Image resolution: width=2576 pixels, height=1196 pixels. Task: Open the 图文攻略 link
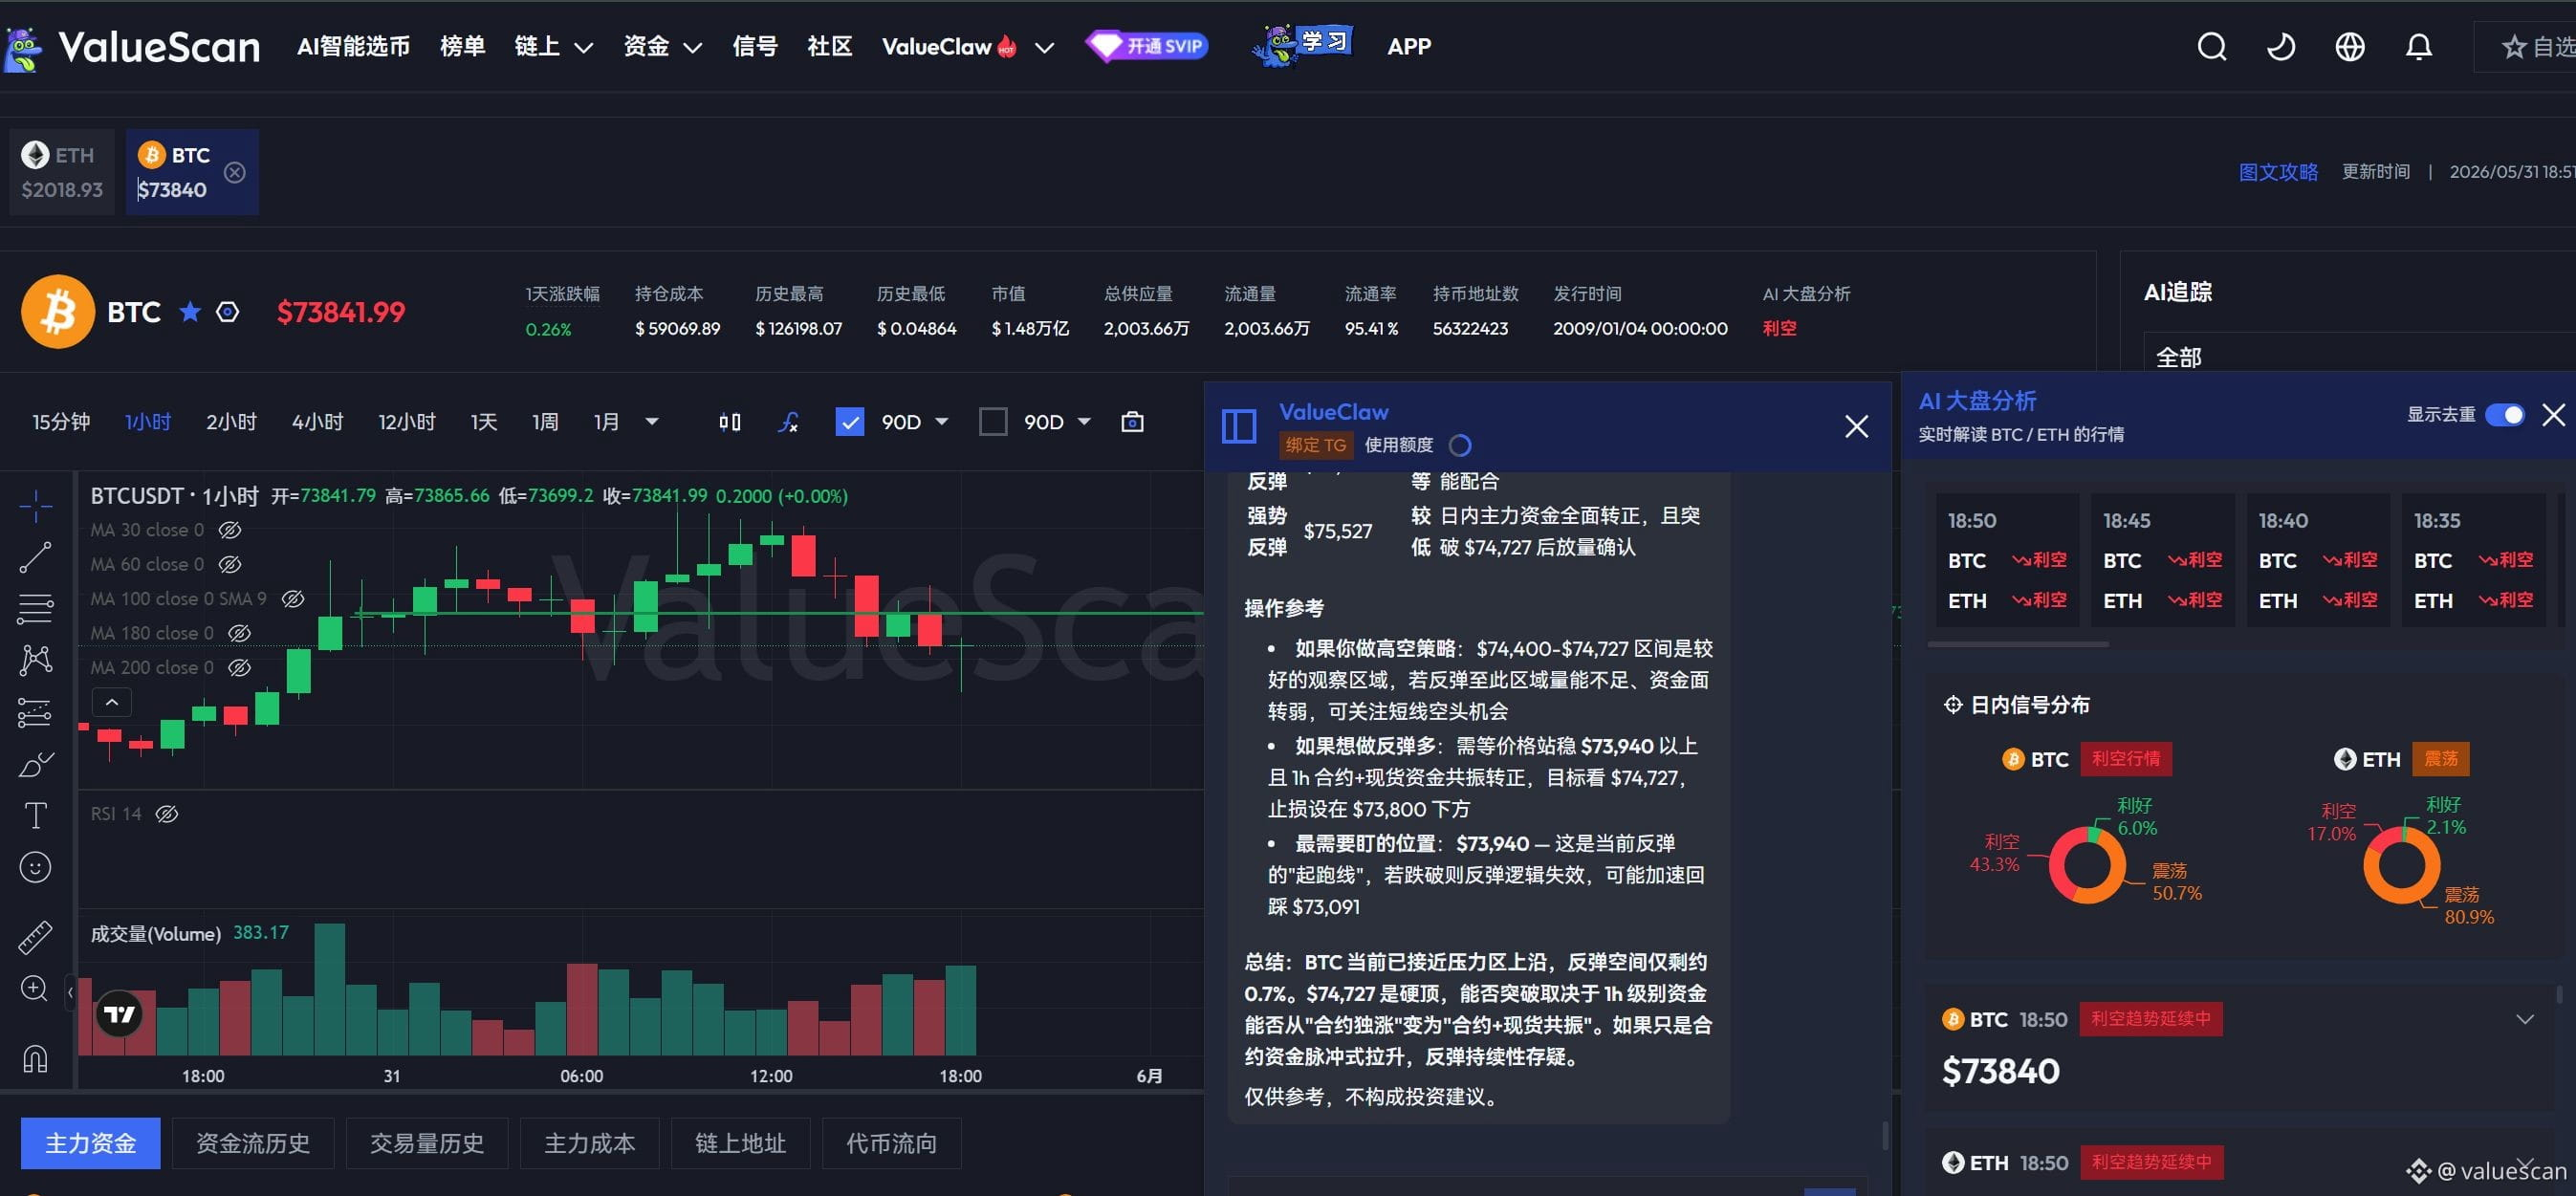tap(2278, 172)
